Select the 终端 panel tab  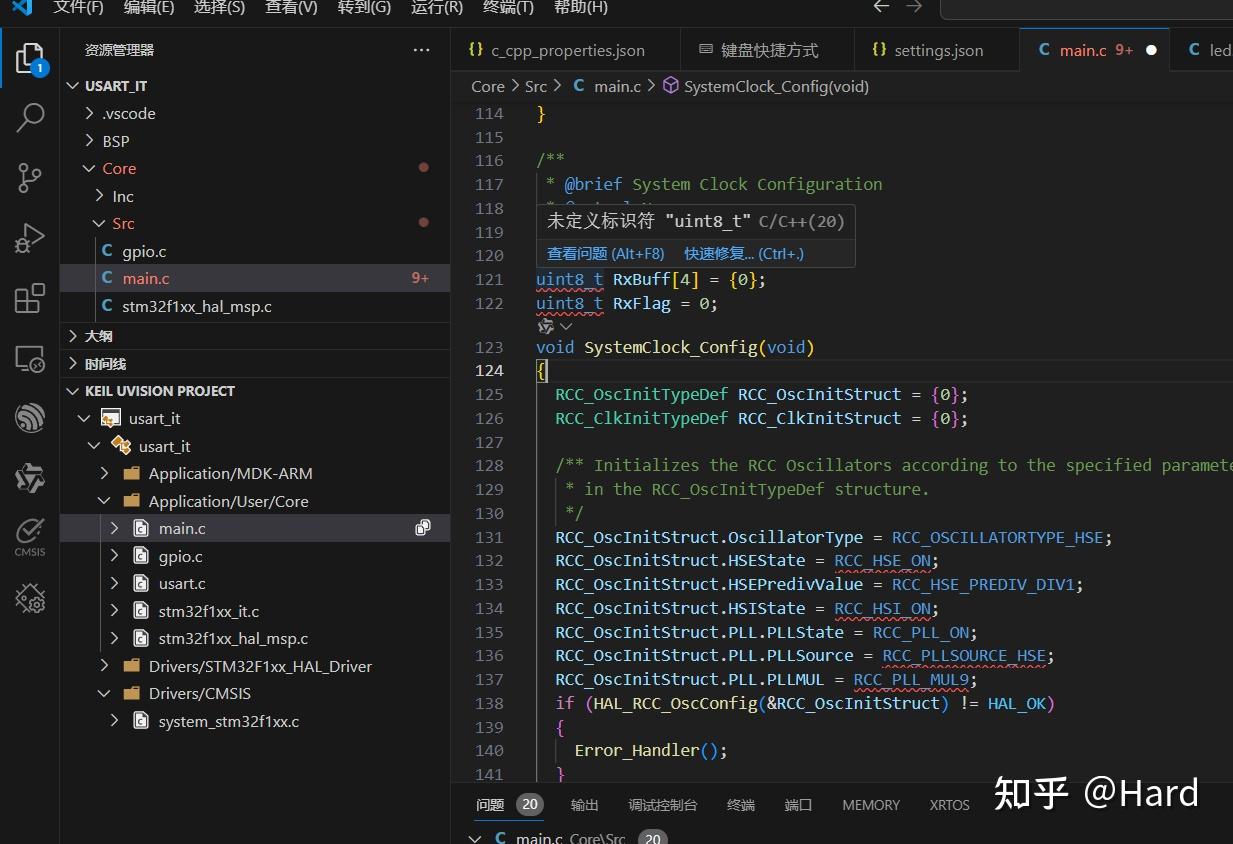point(740,804)
